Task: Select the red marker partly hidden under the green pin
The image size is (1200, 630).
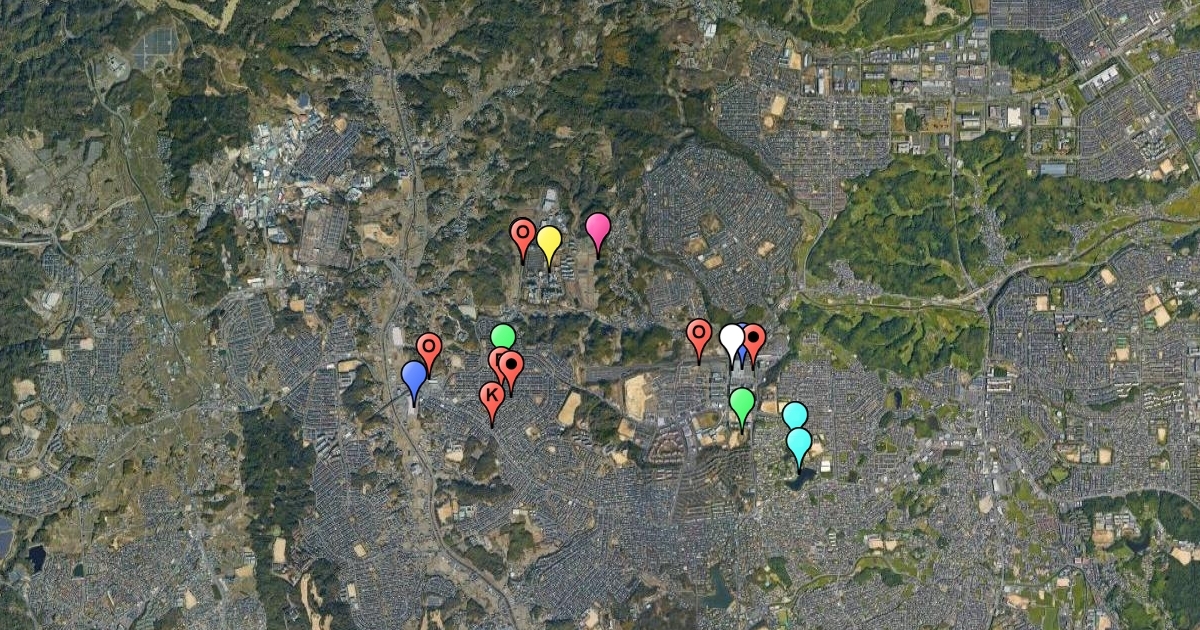Action: [x=497, y=362]
